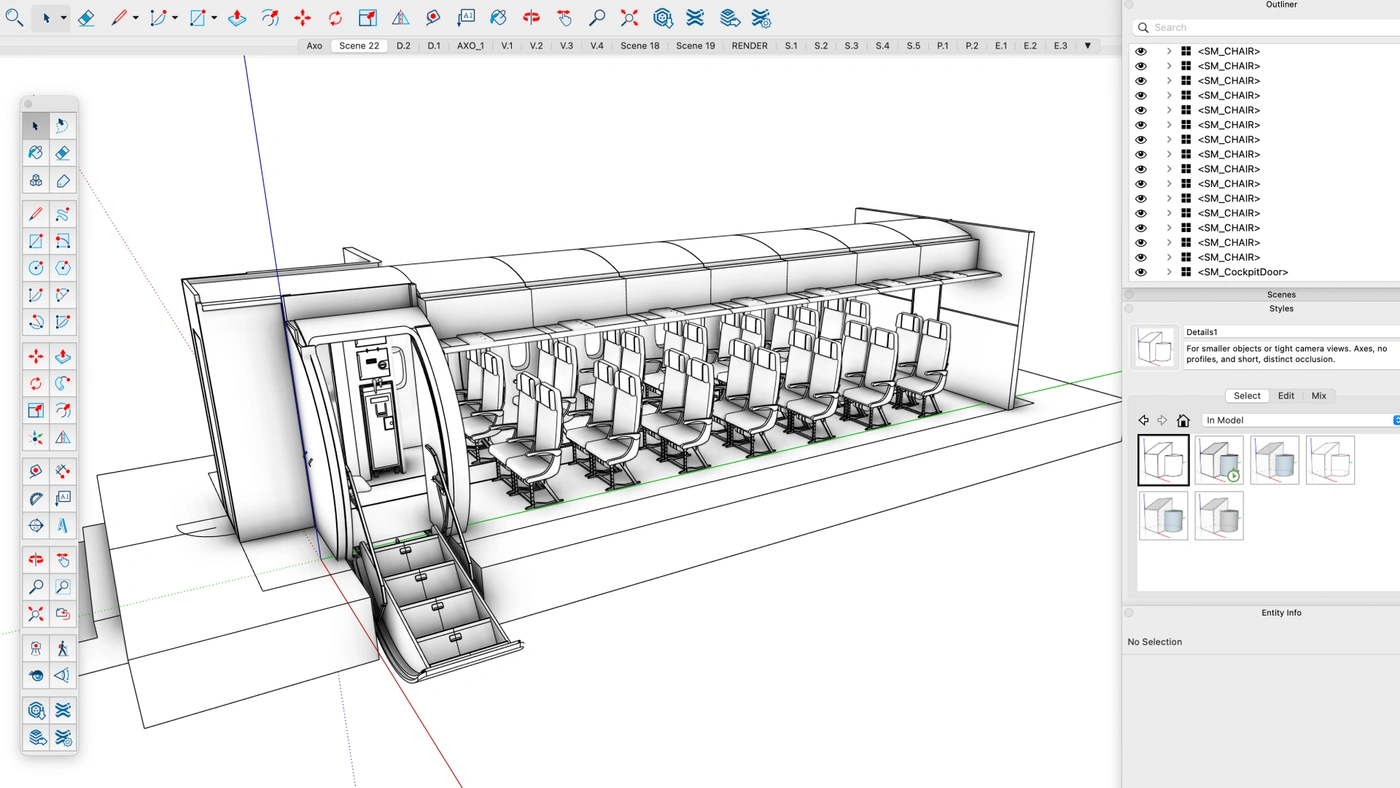Select the SM_CockpitDoor row label
1400x788 pixels.
click(x=1243, y=272)
